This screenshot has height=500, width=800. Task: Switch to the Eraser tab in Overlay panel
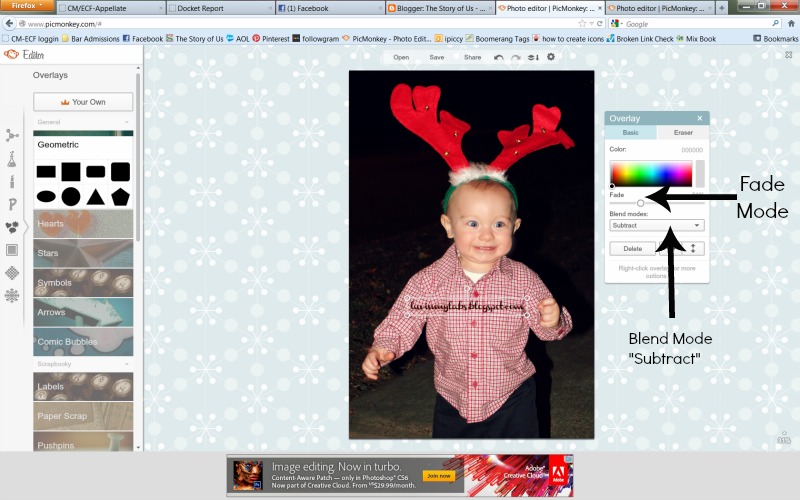683,133
